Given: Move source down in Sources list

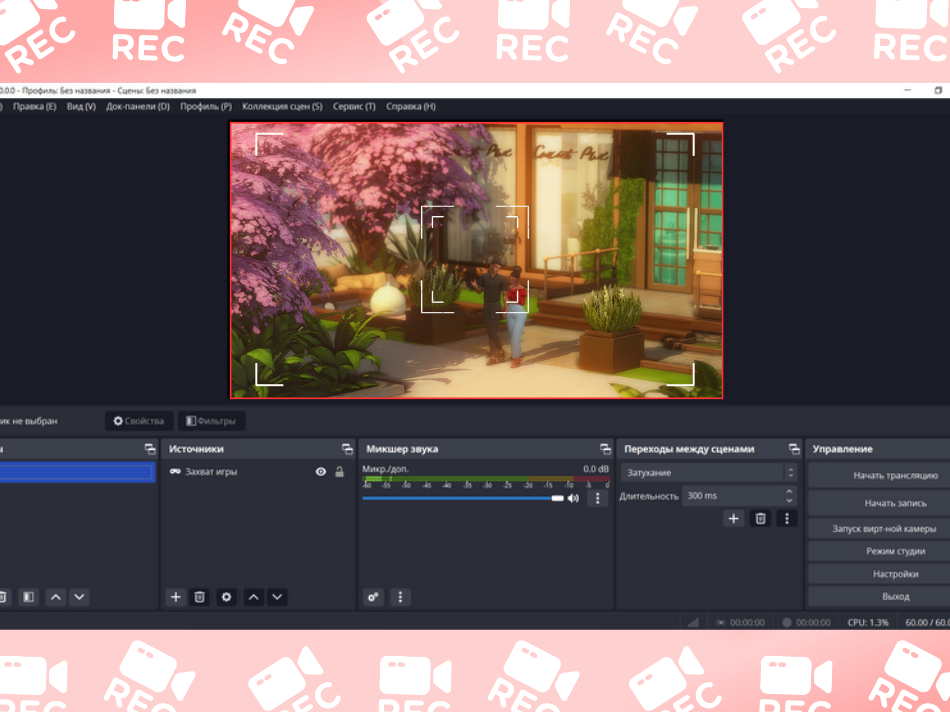Looking at the screenshot, I should pyautogui.click(x=278, y=597).
